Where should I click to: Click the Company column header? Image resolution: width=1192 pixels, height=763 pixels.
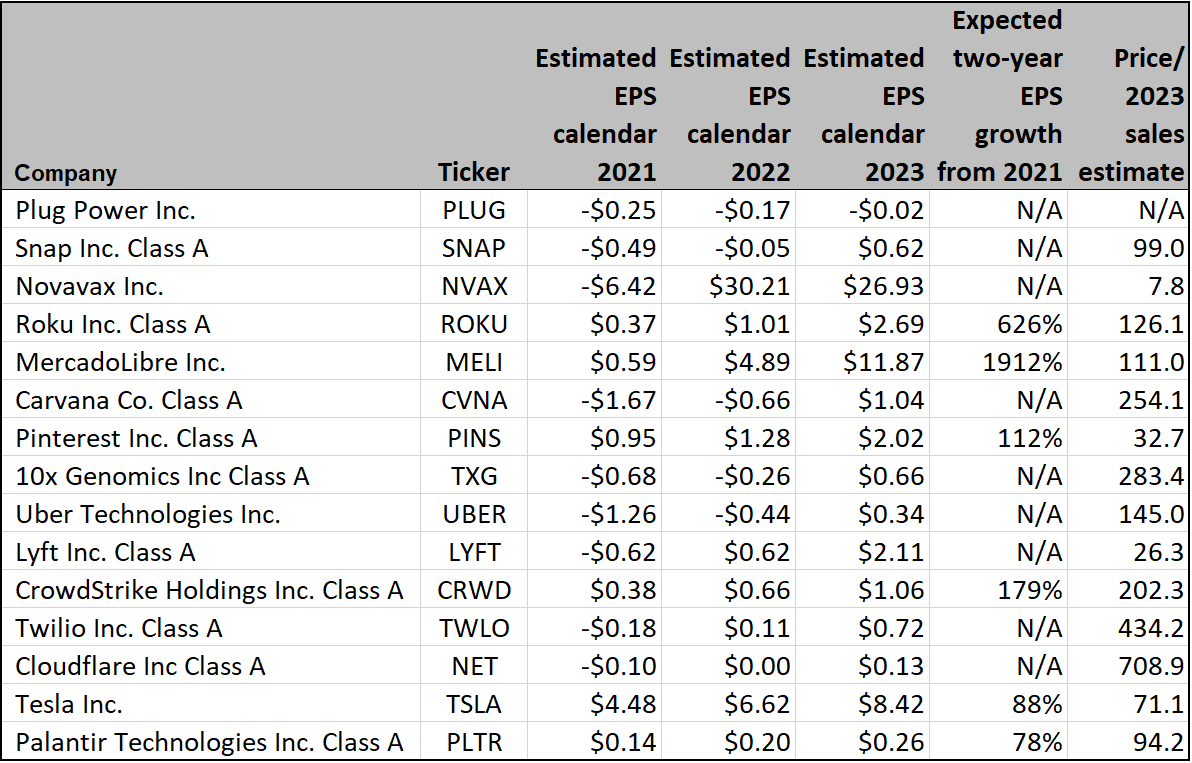(x=66, y=173)
